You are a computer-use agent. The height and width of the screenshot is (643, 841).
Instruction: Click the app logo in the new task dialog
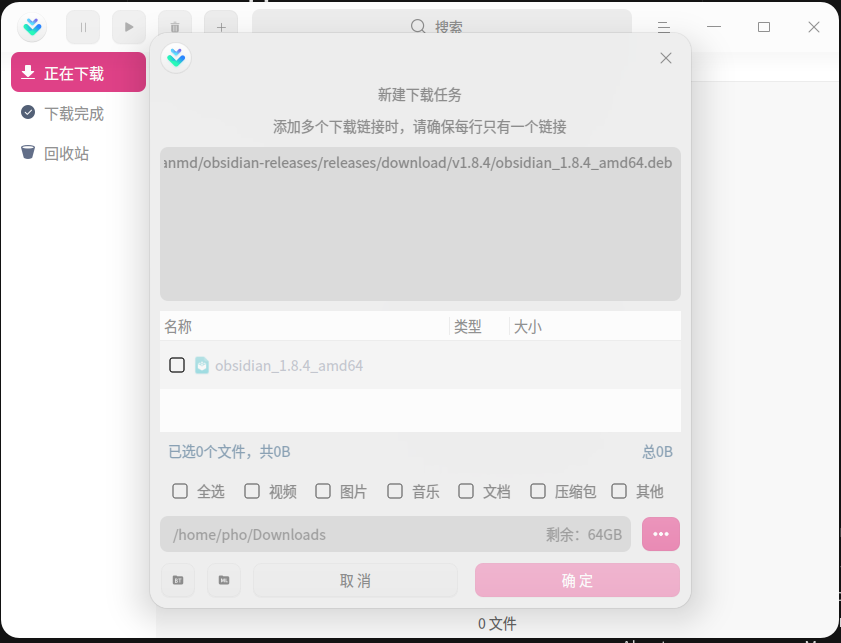tap(176, 57)
